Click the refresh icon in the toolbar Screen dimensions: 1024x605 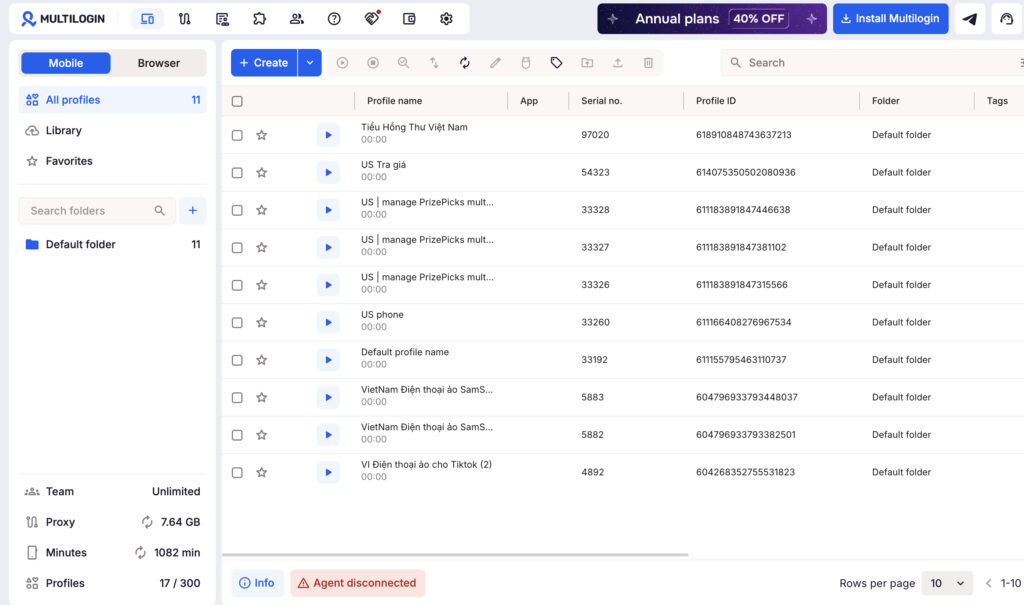pos(464,63)
